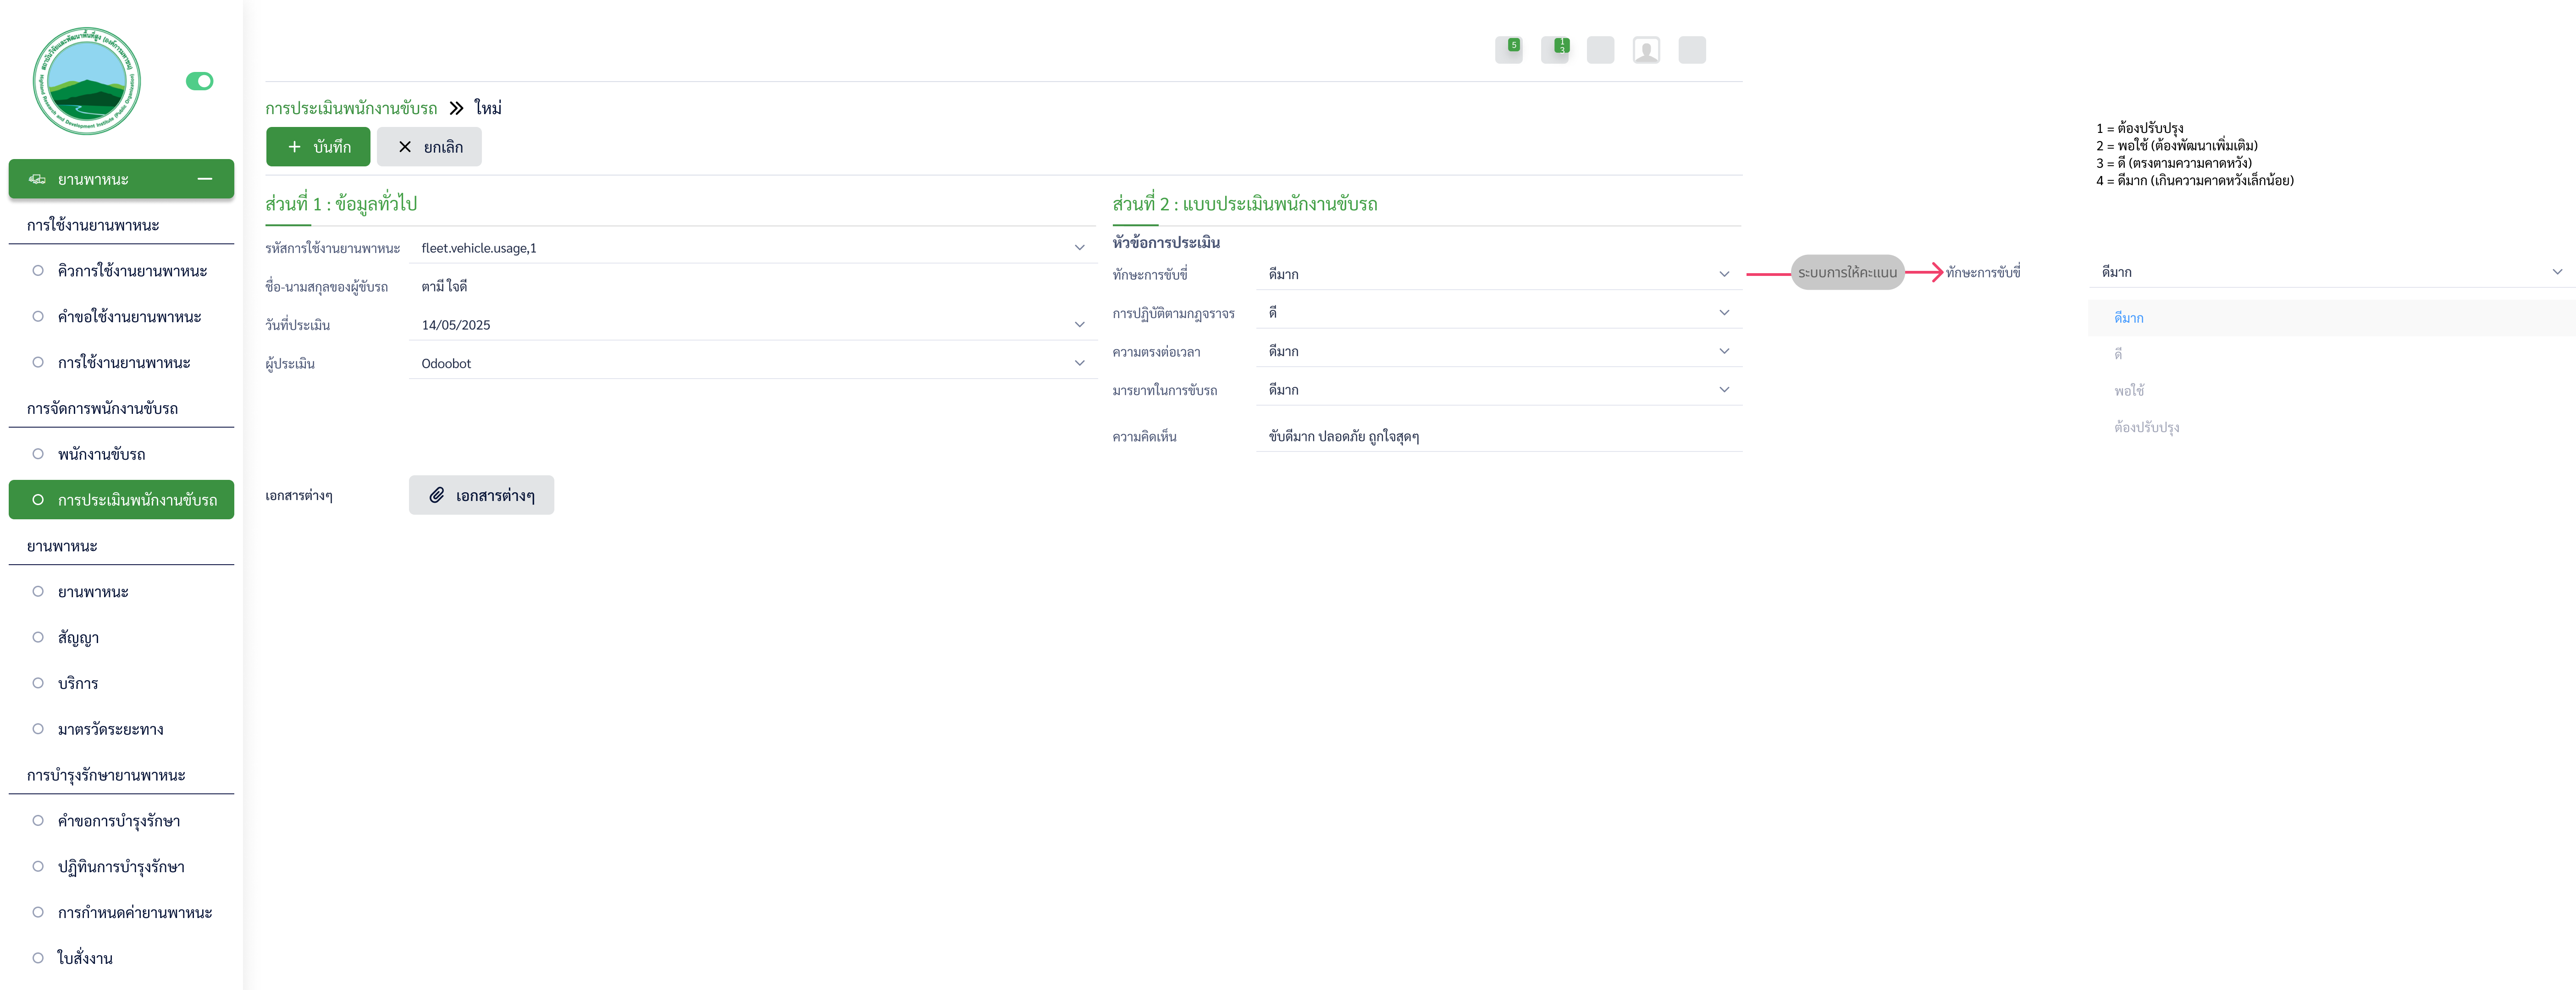Click the plus icon on บันทึก button

(294, 147)
